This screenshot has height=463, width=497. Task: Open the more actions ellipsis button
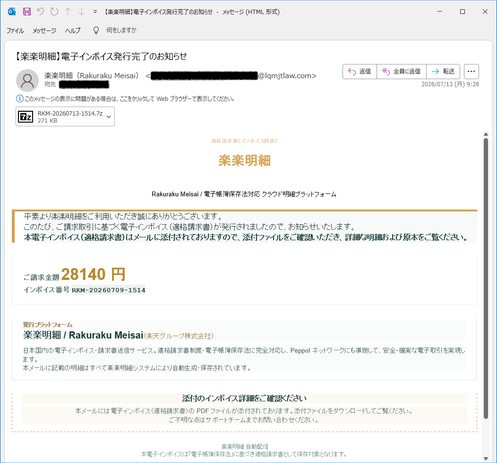471,71
